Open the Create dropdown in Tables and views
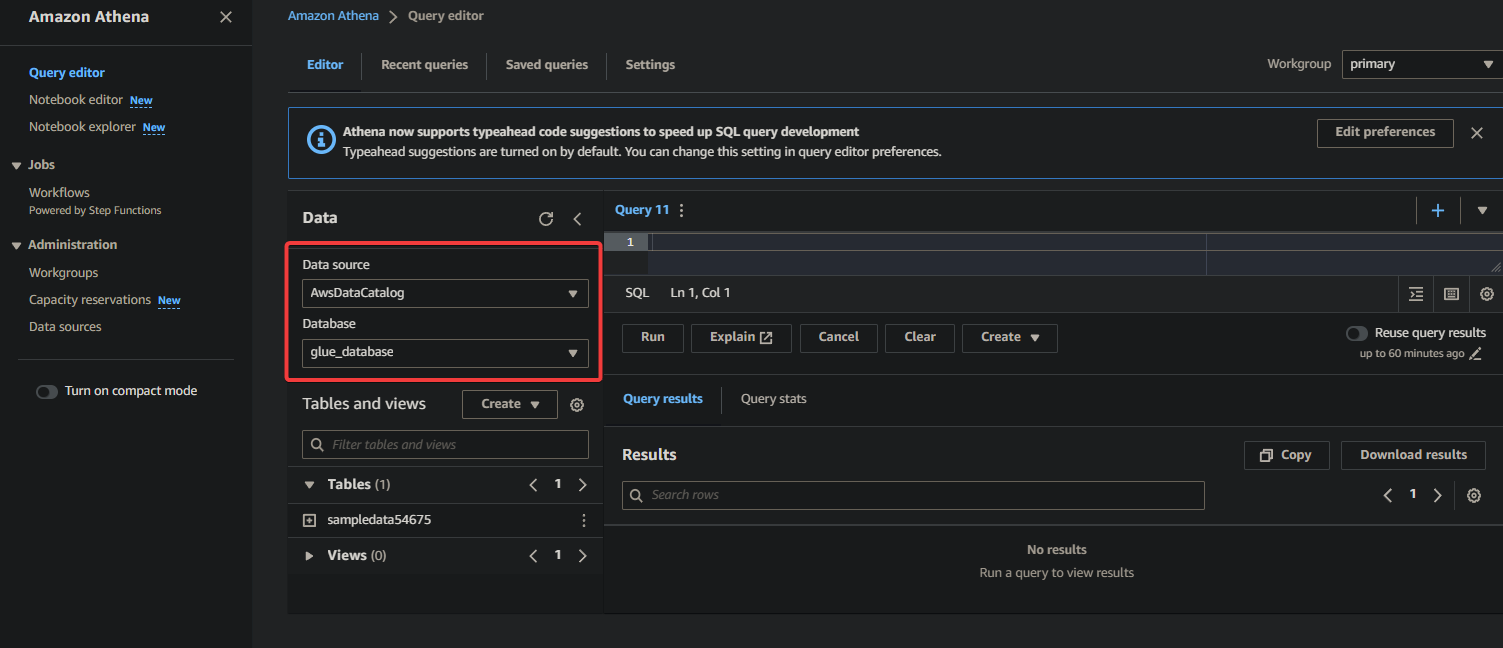The image size is (1503, 648). pos(510,404)
